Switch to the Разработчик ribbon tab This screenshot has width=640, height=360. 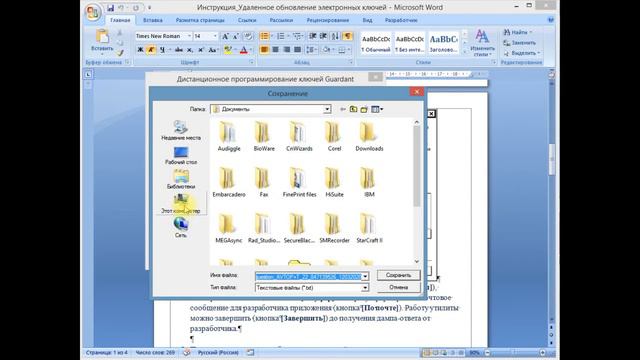401,20
